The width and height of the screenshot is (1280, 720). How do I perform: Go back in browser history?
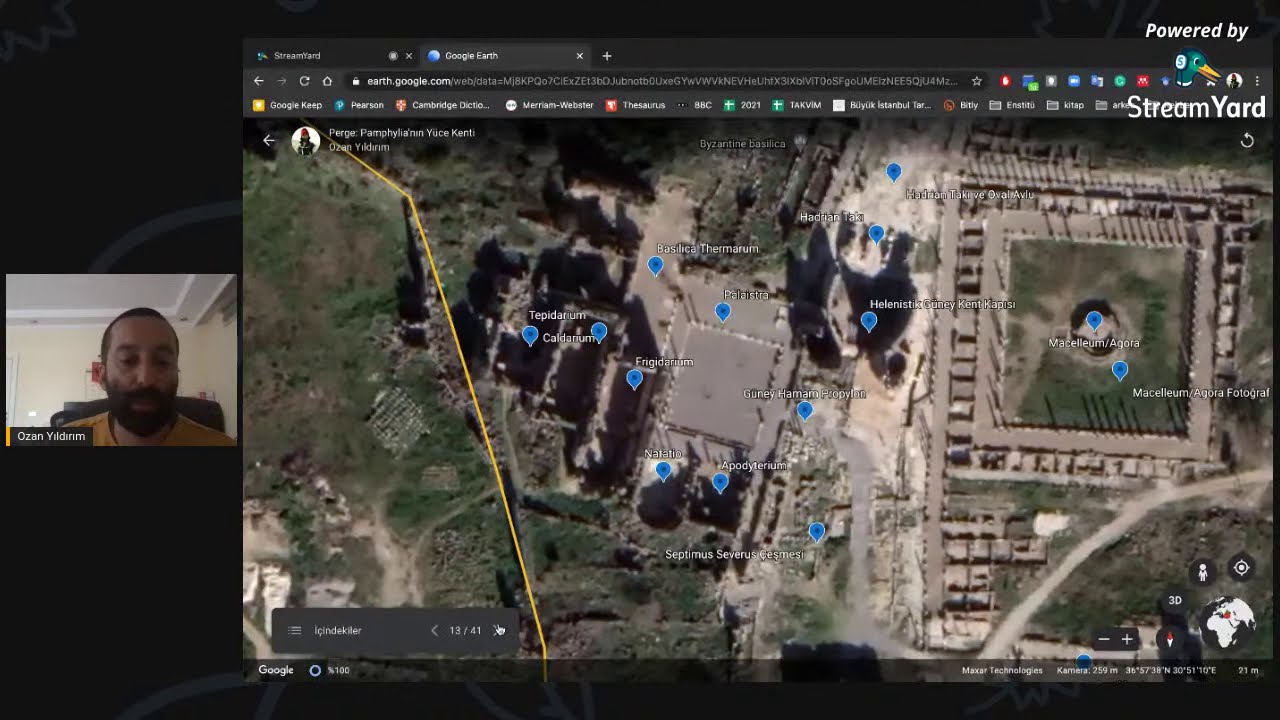(x=259, y=81)
